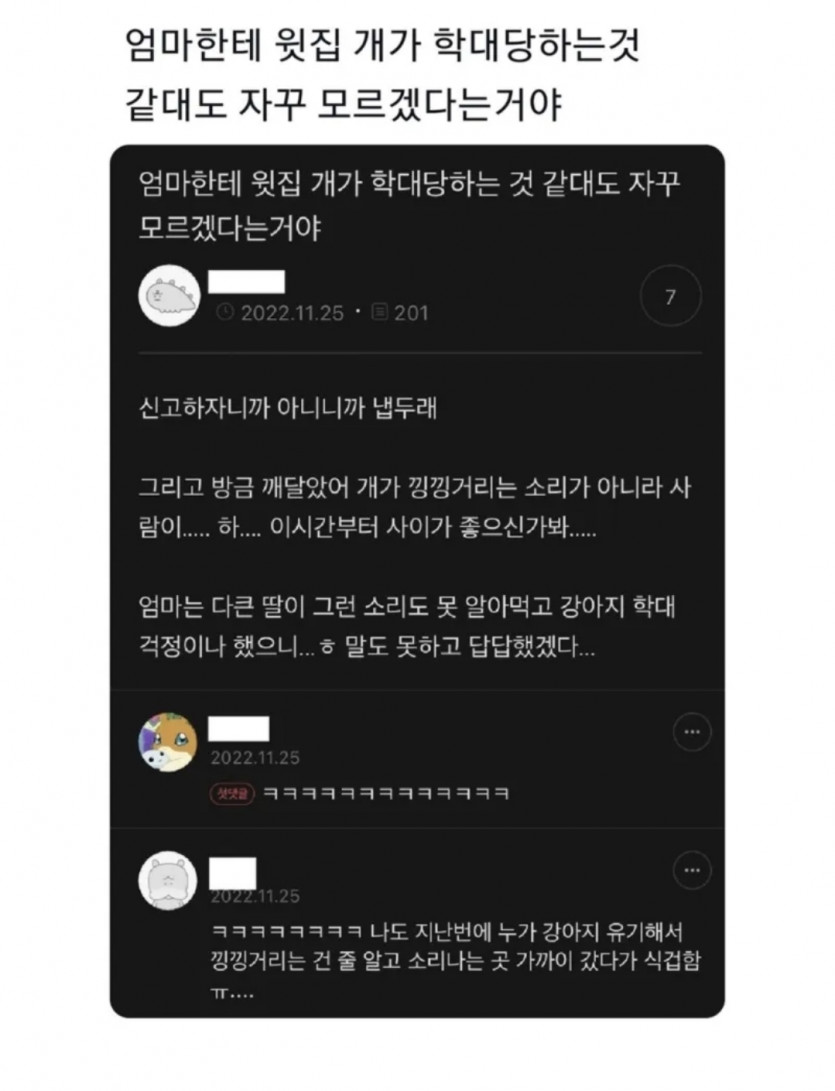This screenshot has width=835, height=1091.
Task: Click the post title inside the dark card
Action: (x=409, y=206)
